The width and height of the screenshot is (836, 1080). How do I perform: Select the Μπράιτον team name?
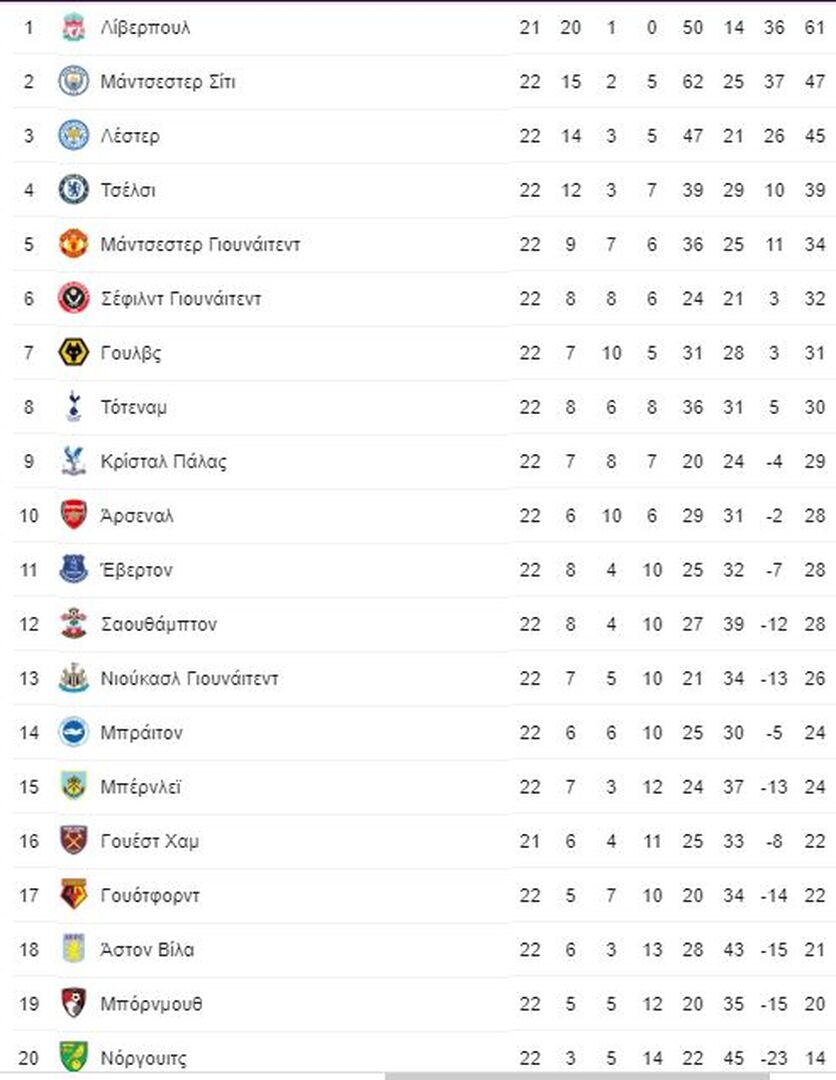point(142,733)
